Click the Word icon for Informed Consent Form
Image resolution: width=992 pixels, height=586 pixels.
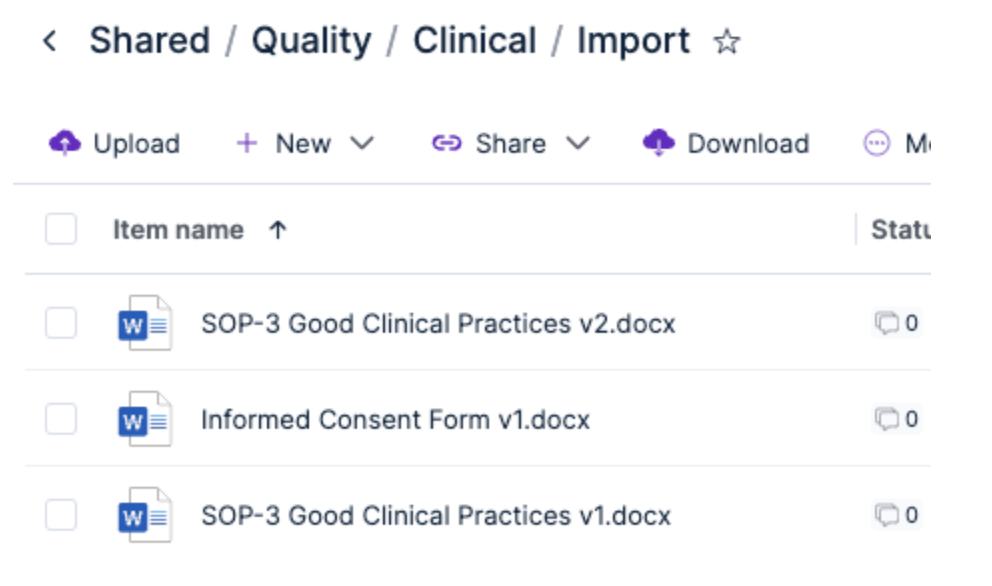pos(144,419)
